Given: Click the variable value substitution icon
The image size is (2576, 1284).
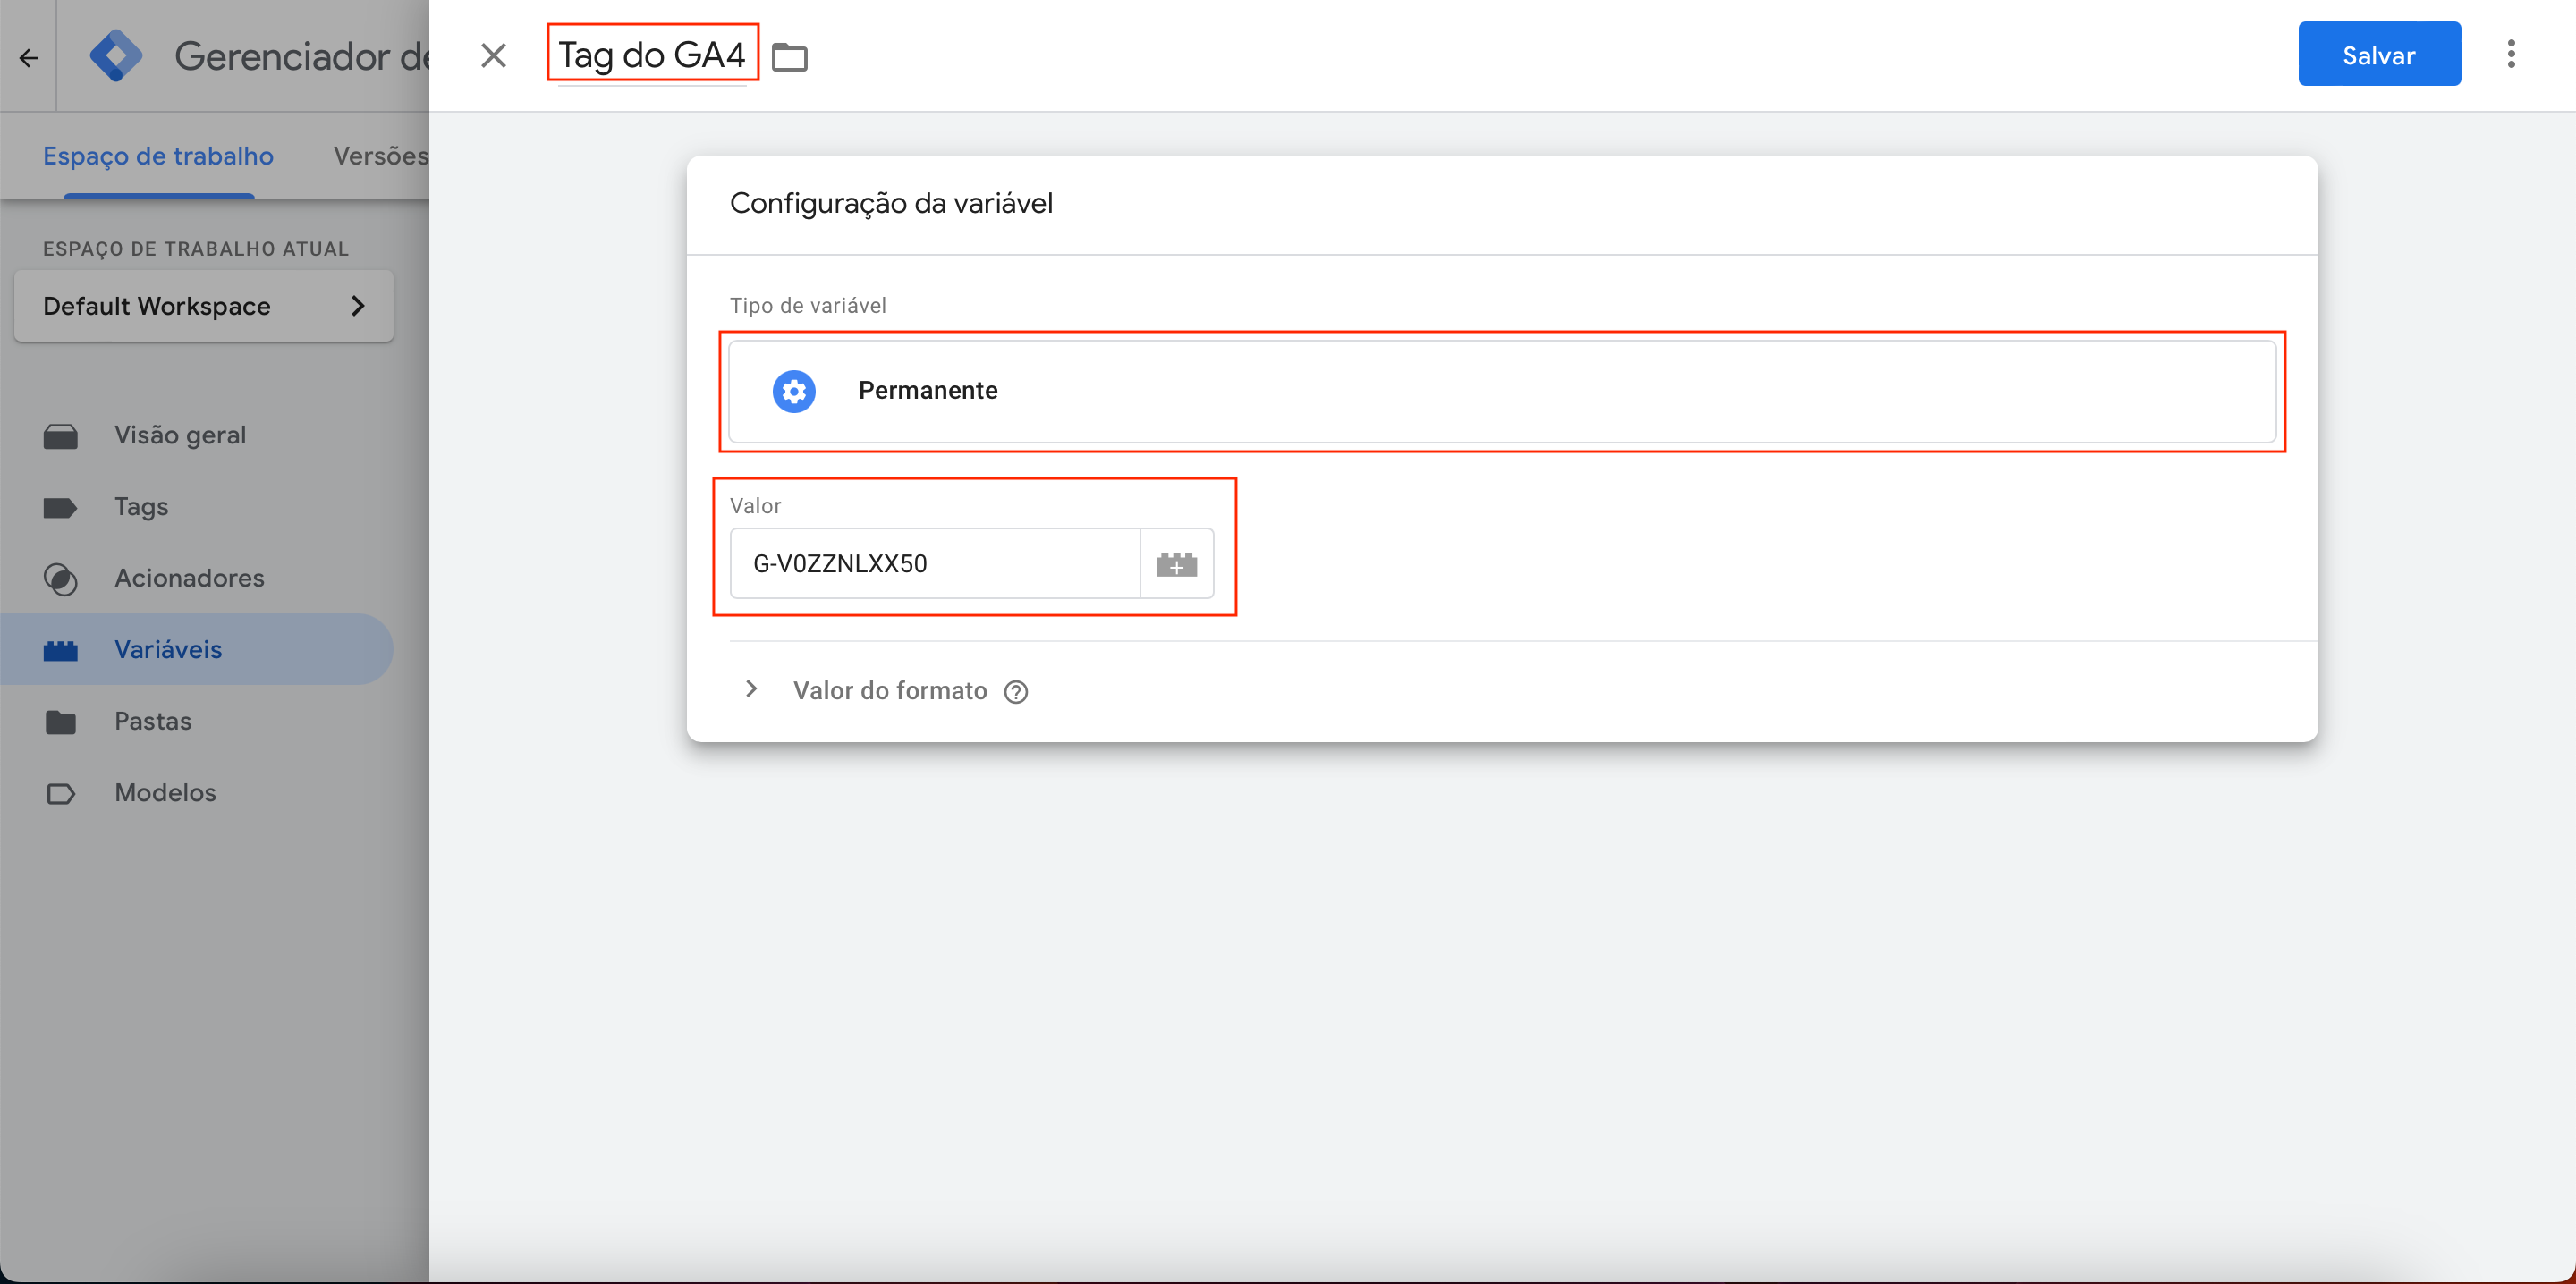Looking at the screenshot, I should click(x=1178, y=563).
